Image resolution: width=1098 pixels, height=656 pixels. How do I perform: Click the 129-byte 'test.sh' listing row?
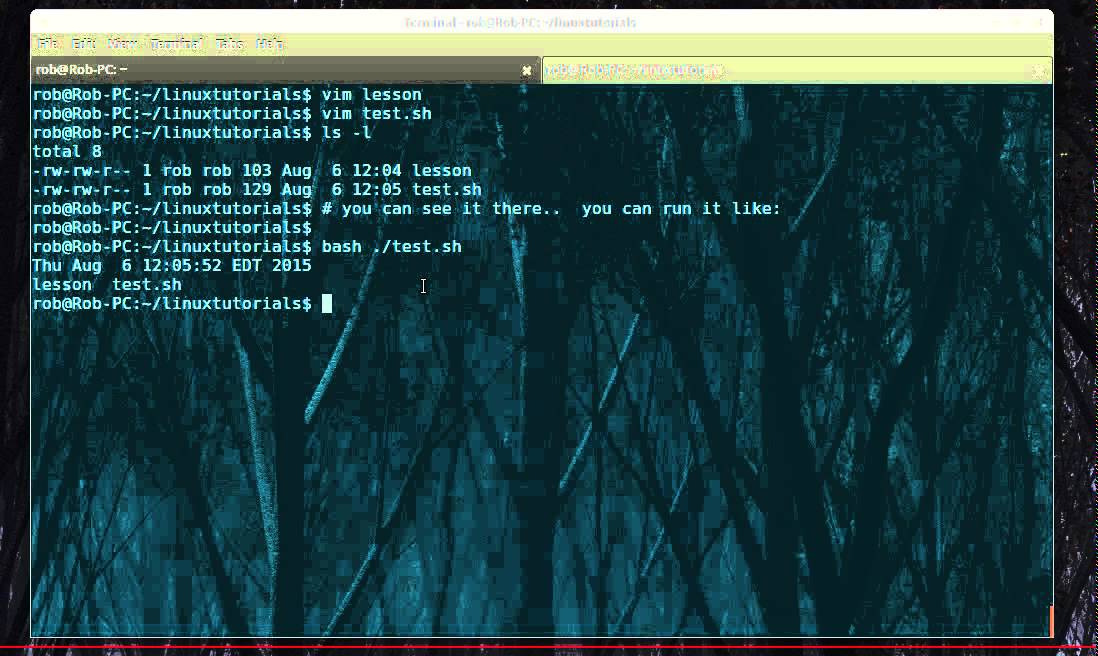[257, 189]
